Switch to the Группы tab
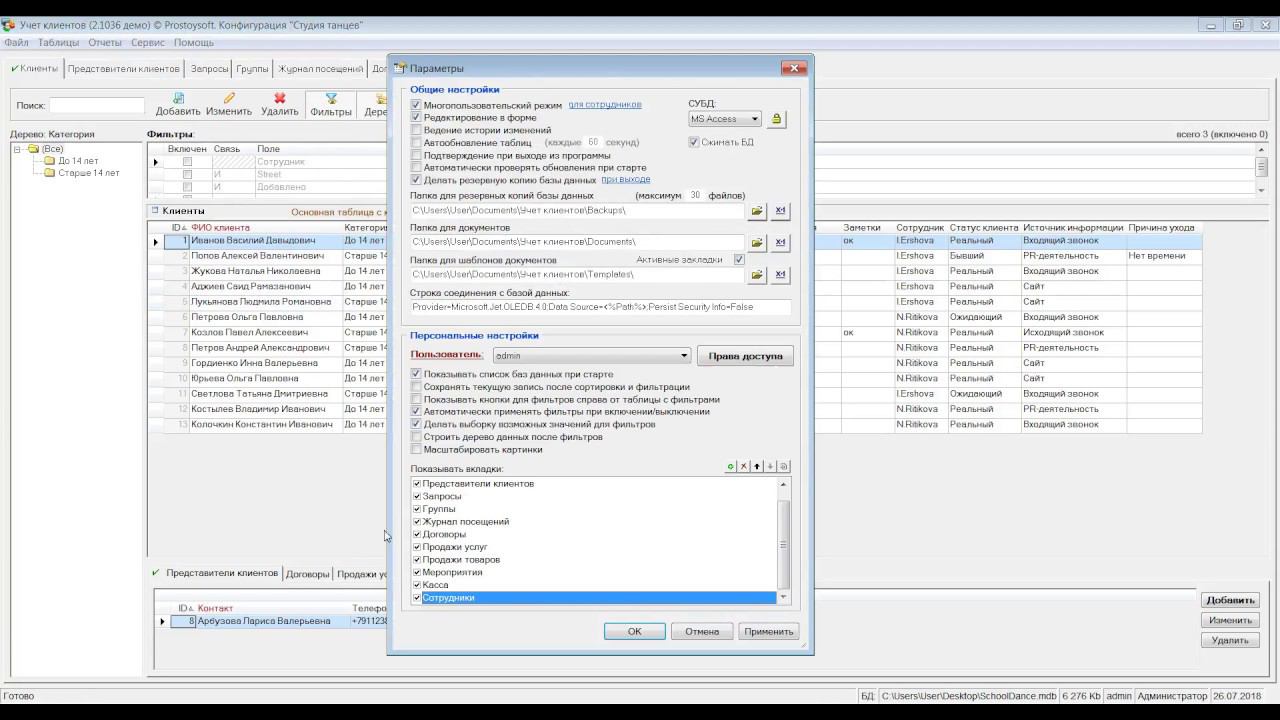This screenshot has height=720, width=1280. coord(252,69)
